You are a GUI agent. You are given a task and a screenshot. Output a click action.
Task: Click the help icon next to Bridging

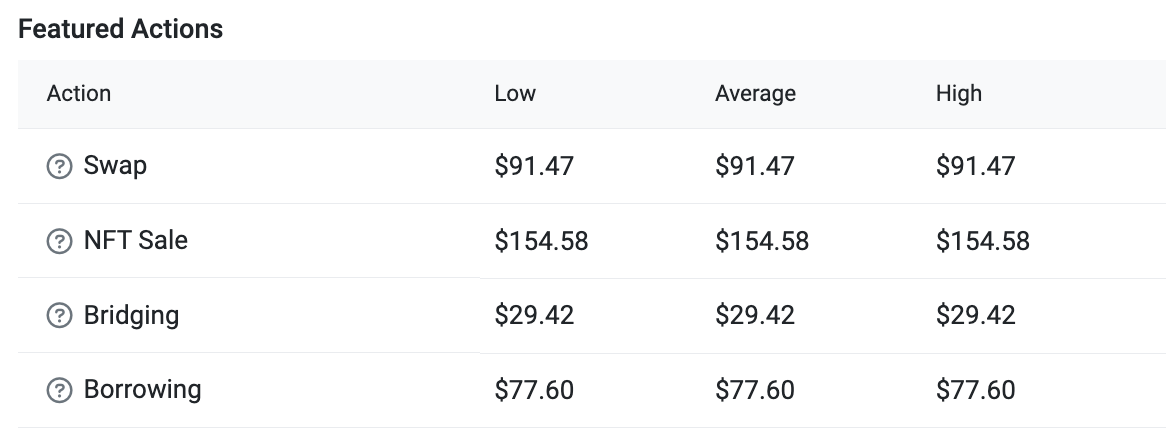coord(59,315)
